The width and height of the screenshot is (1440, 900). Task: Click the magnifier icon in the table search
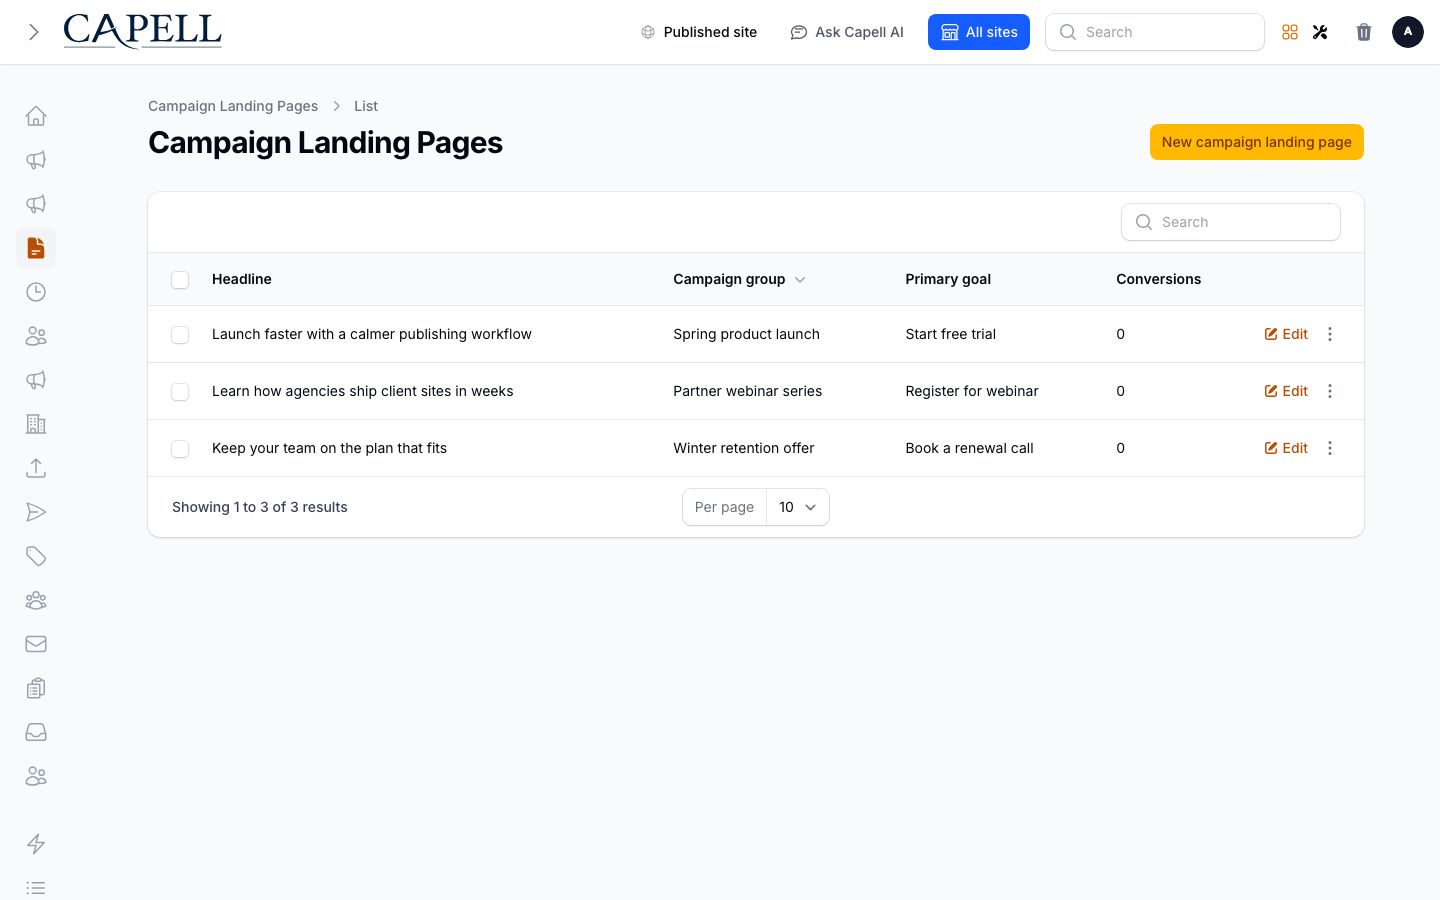coord(1144,222)
